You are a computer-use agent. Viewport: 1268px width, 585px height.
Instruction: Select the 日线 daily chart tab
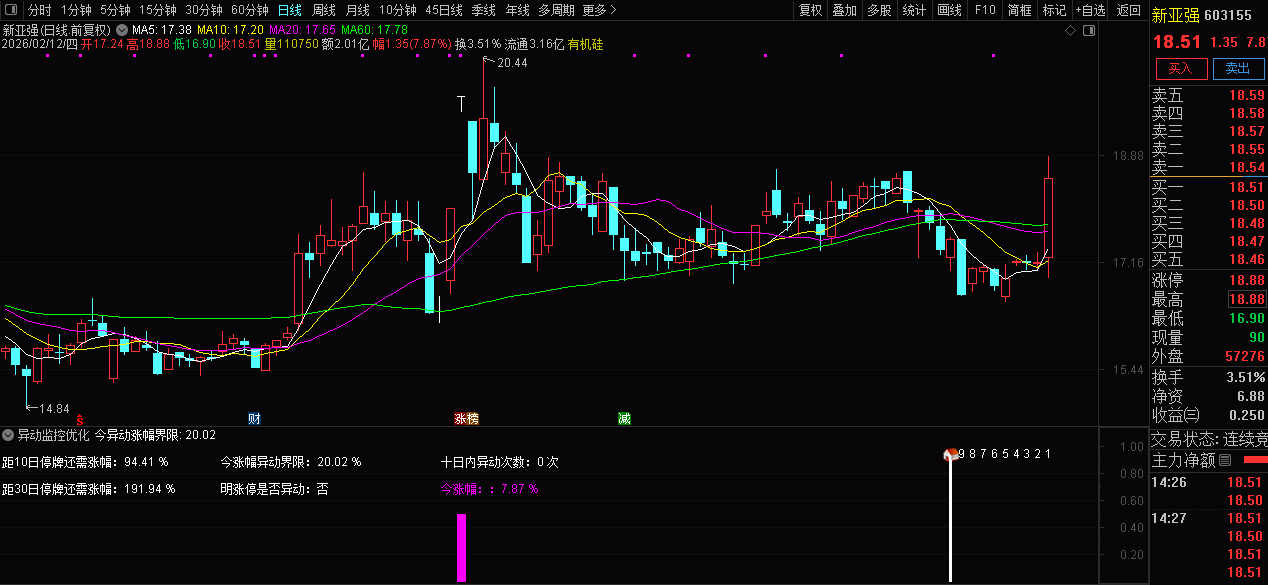[289, 10]
